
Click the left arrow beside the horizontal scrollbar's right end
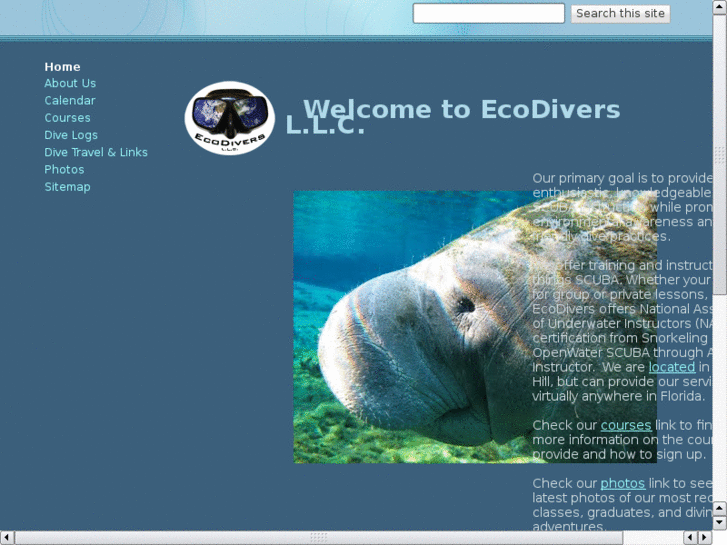click(690, 538)
